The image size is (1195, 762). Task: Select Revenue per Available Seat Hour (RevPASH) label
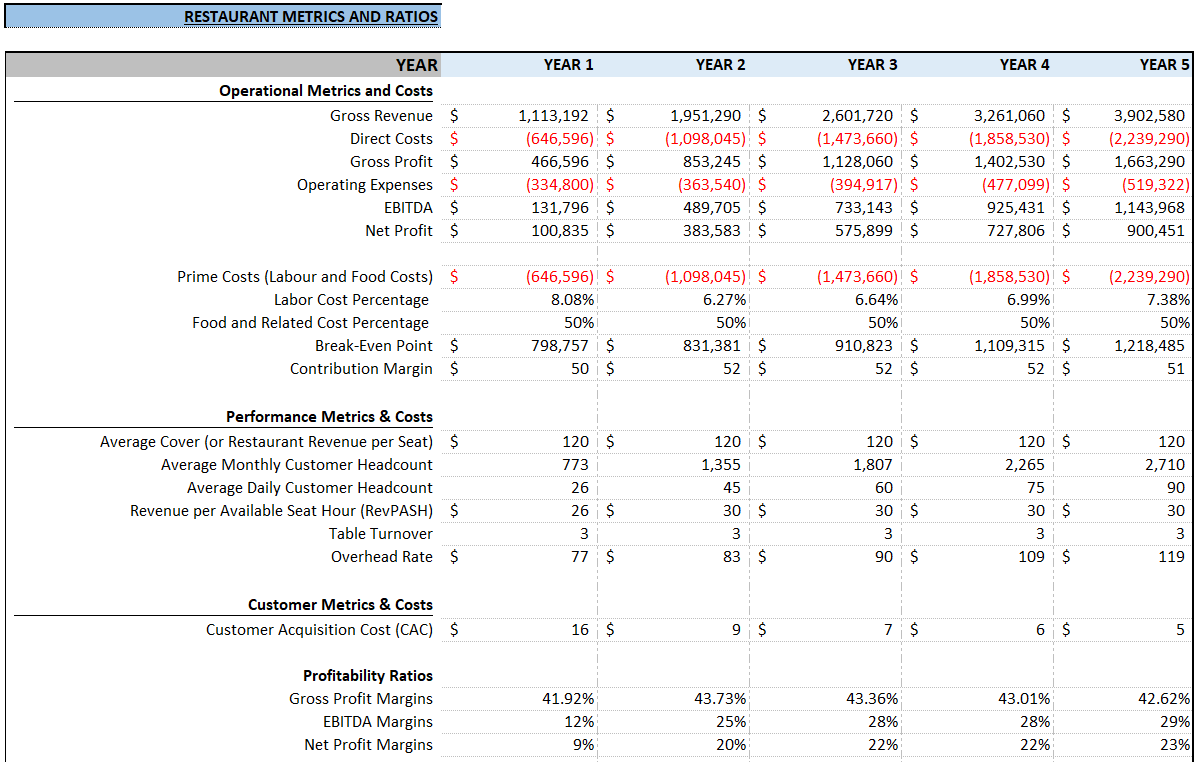point(280,511)
